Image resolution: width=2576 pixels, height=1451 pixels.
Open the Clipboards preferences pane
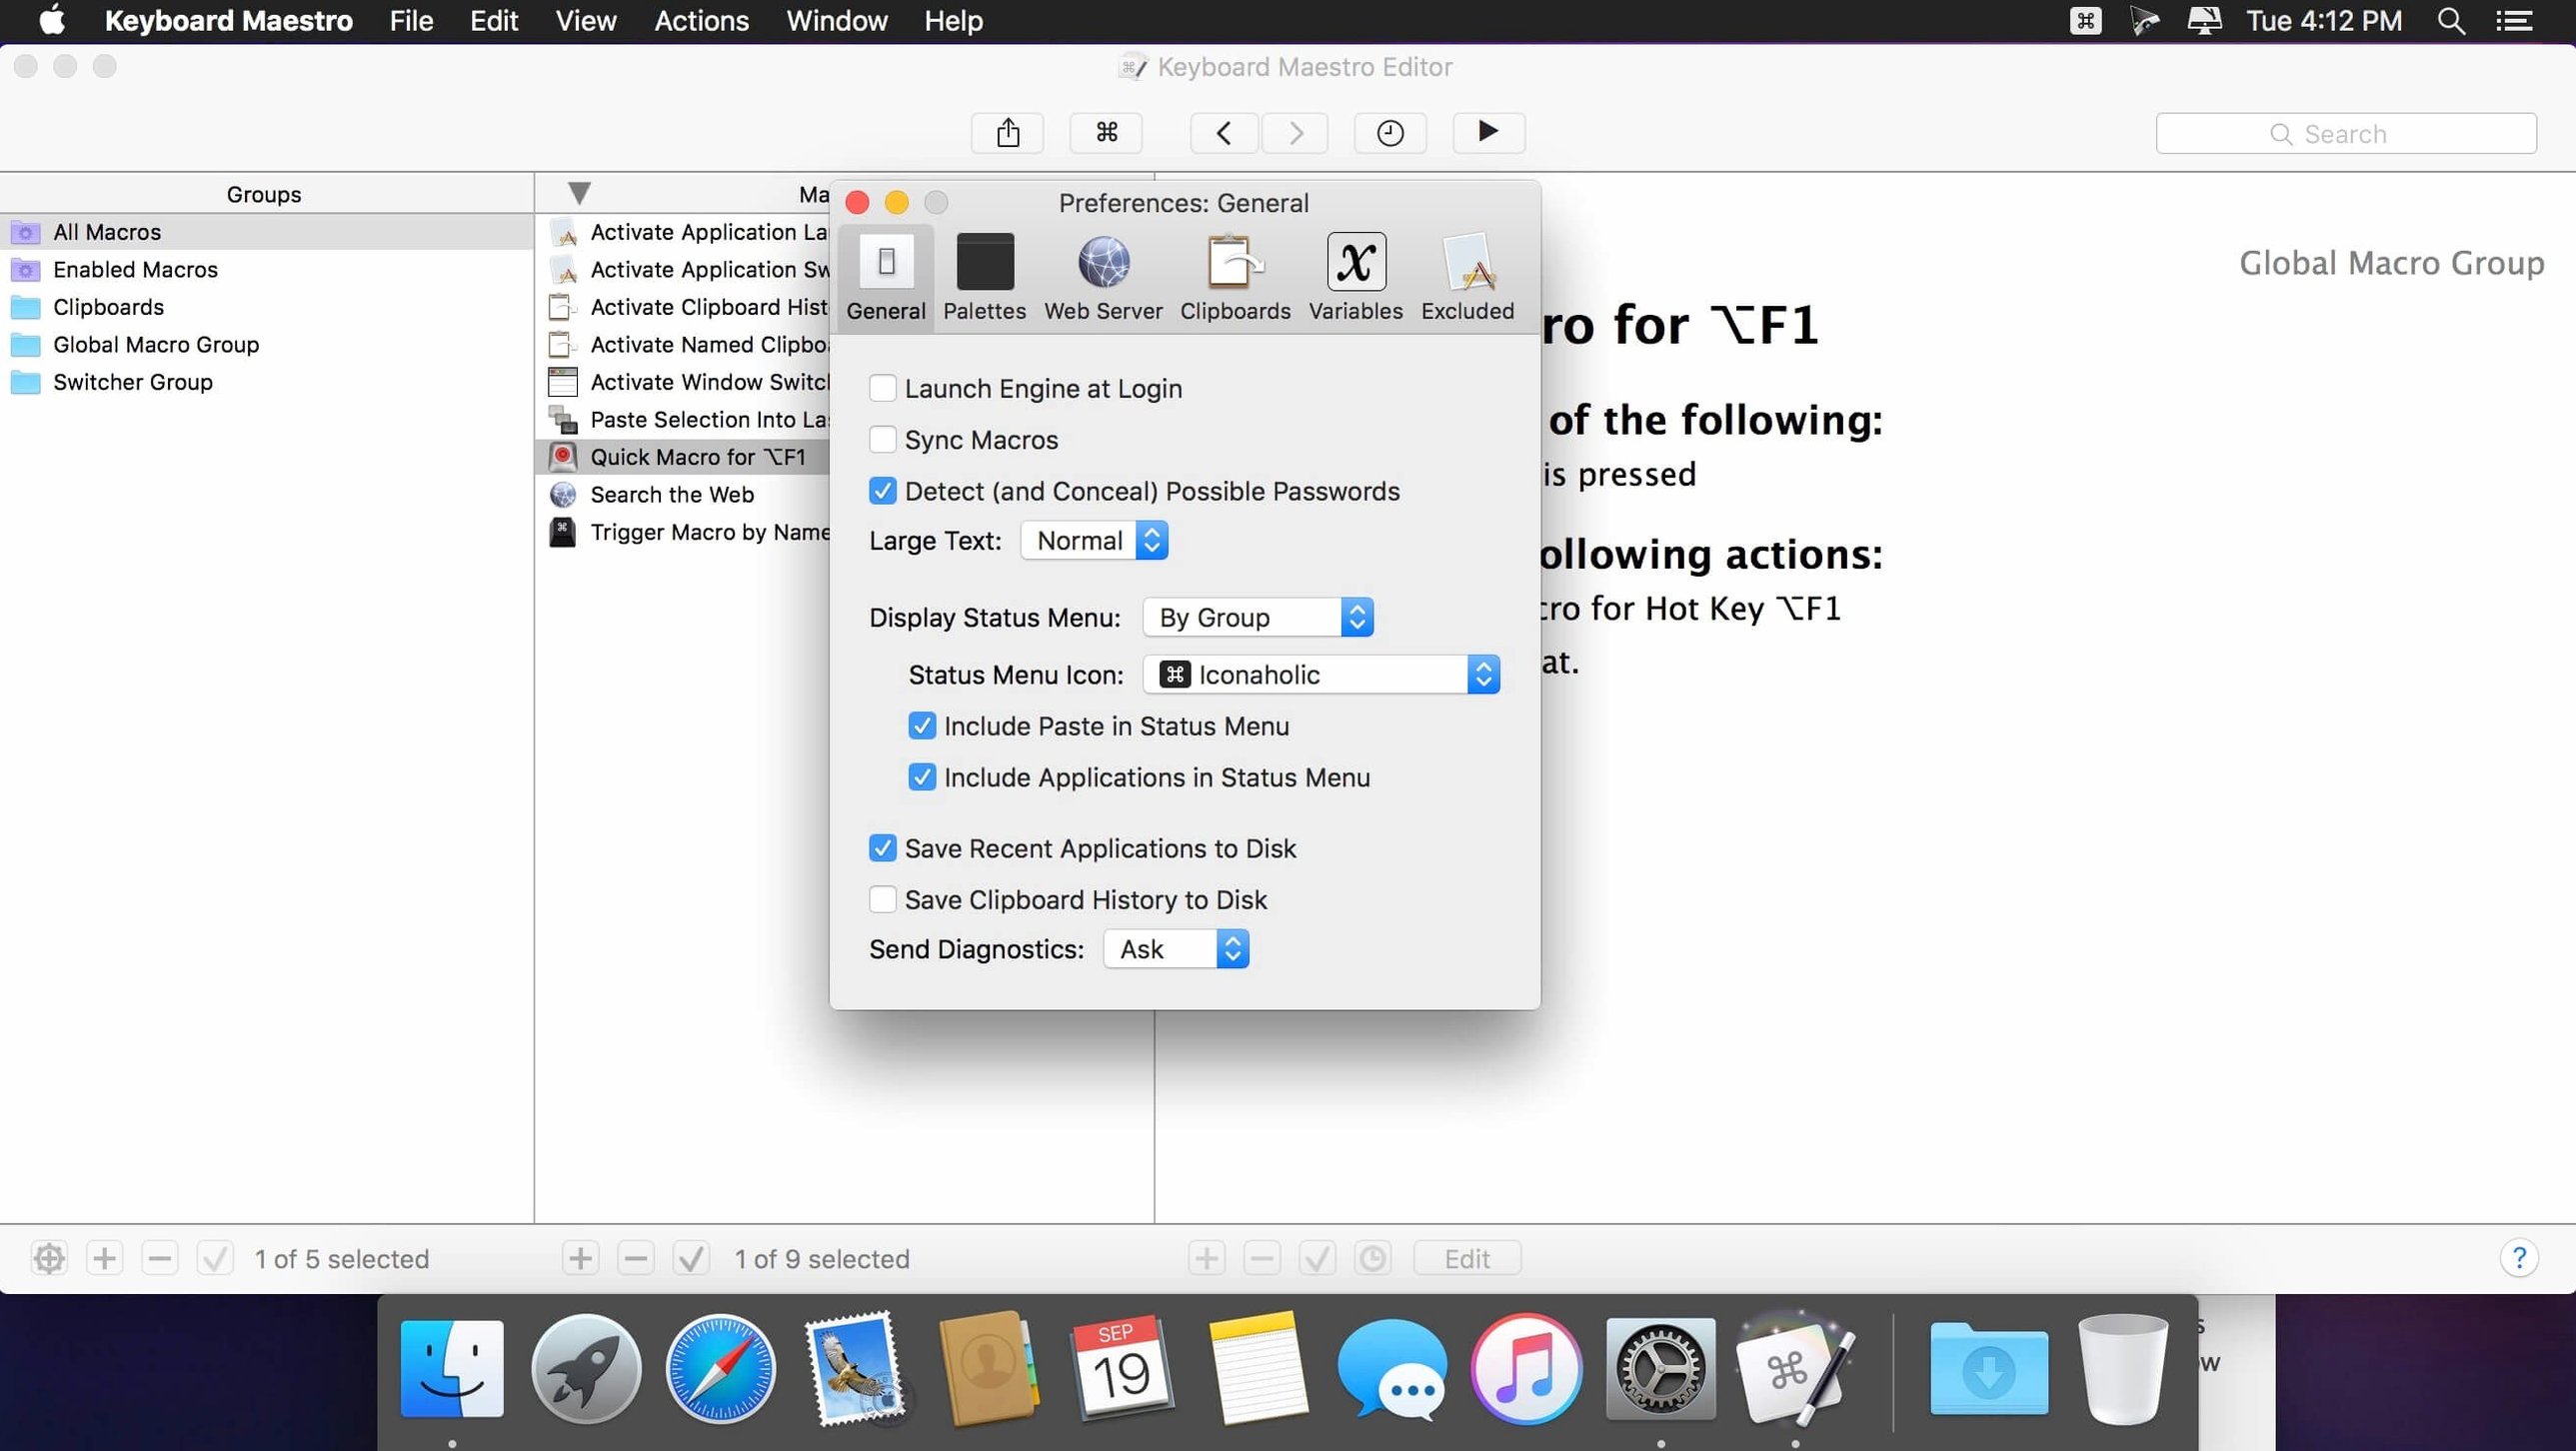pyautogui.click(x=1235, y=277)
